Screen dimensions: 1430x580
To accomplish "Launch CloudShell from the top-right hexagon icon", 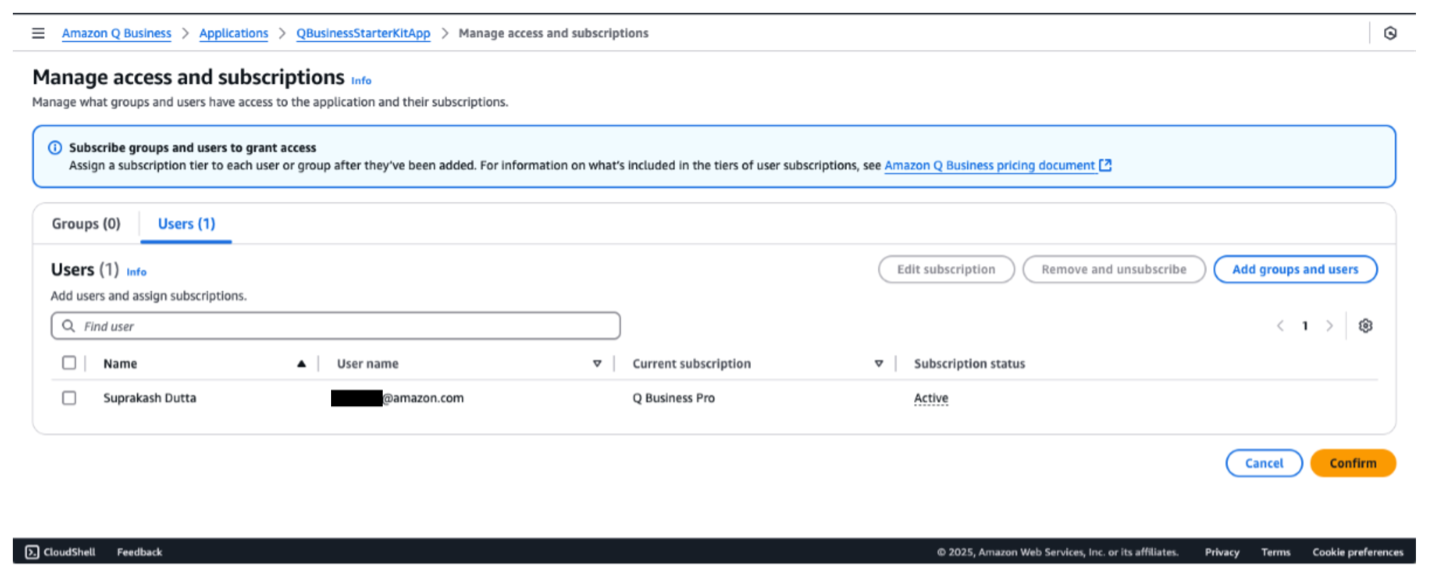I will coord(1390,32).
